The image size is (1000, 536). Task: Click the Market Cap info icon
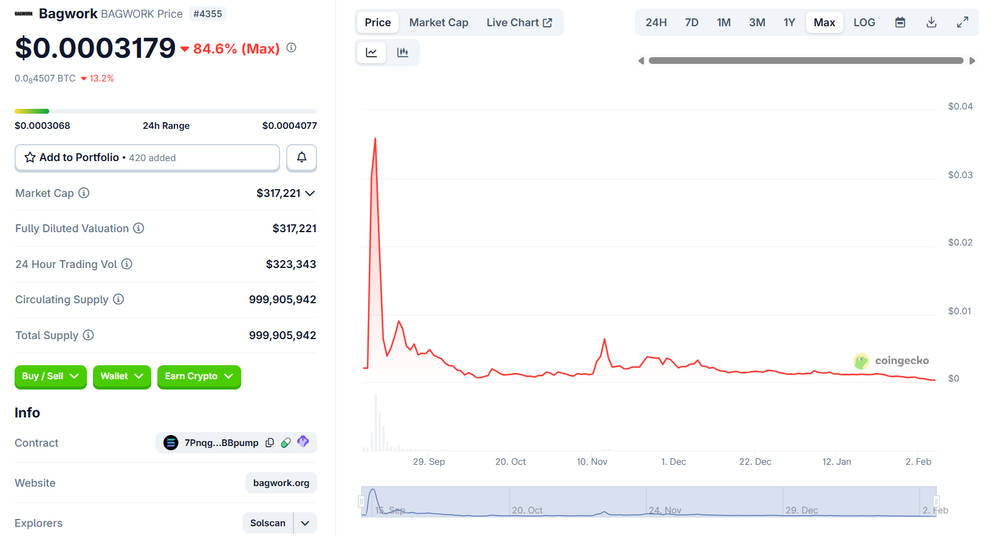click(84, 193)
